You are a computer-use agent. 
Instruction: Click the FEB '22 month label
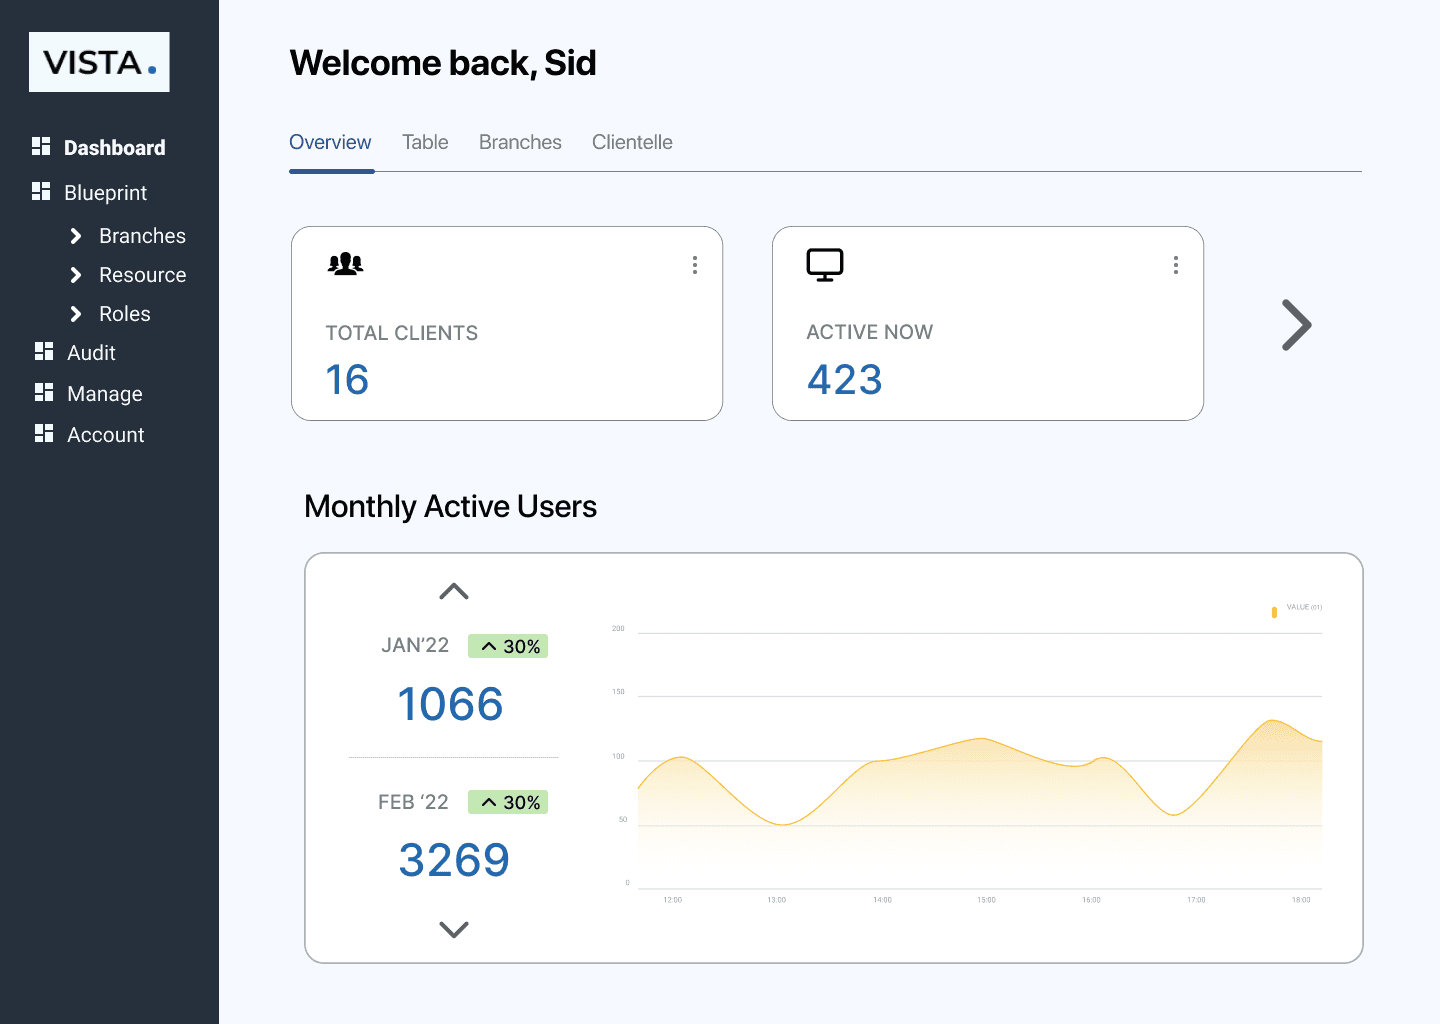pos(413,802)
